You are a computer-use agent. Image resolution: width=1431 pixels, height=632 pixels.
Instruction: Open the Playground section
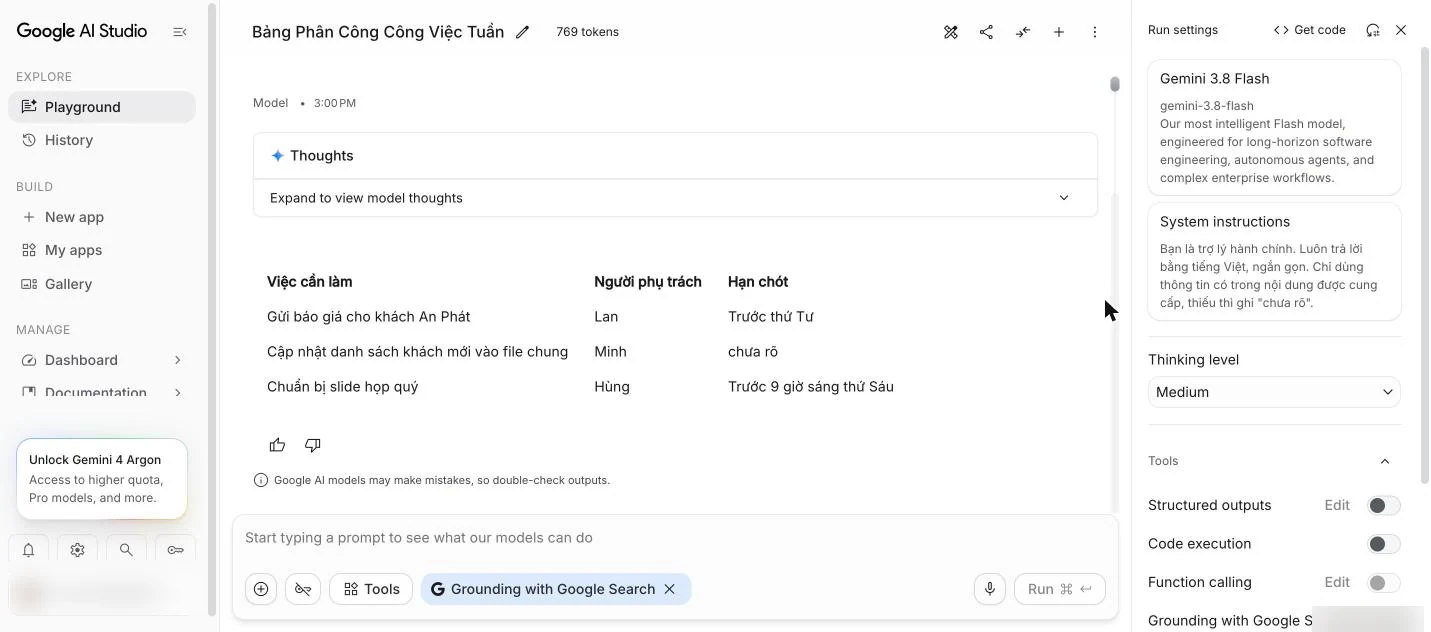coord(102,107)
